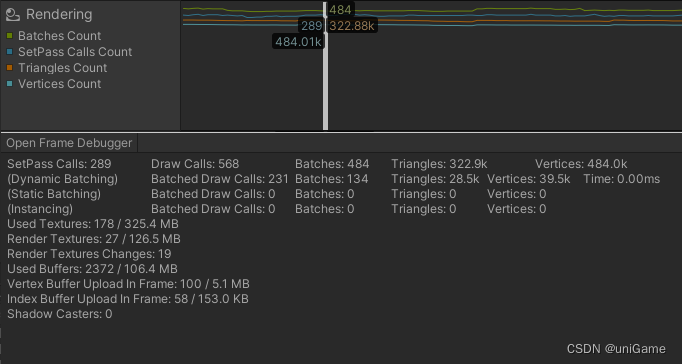
Task: Click the 289 SetPass chart value label
Action: coord(311,26)
